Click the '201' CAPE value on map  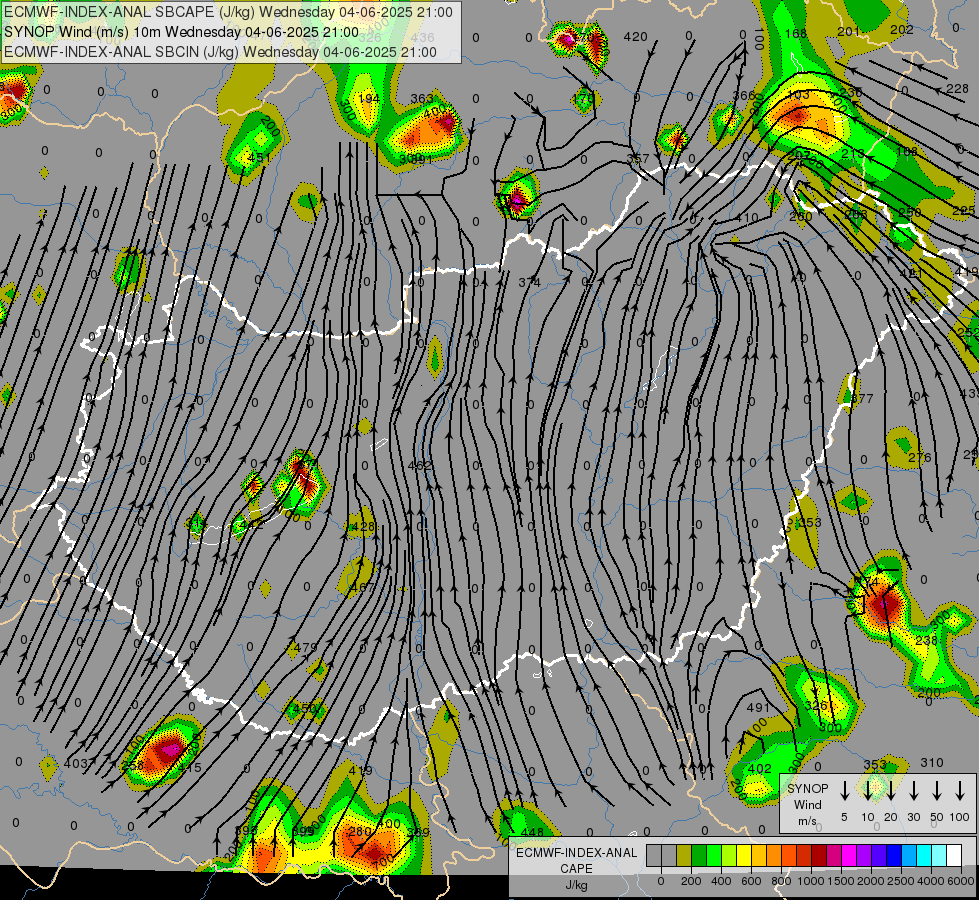849,32
